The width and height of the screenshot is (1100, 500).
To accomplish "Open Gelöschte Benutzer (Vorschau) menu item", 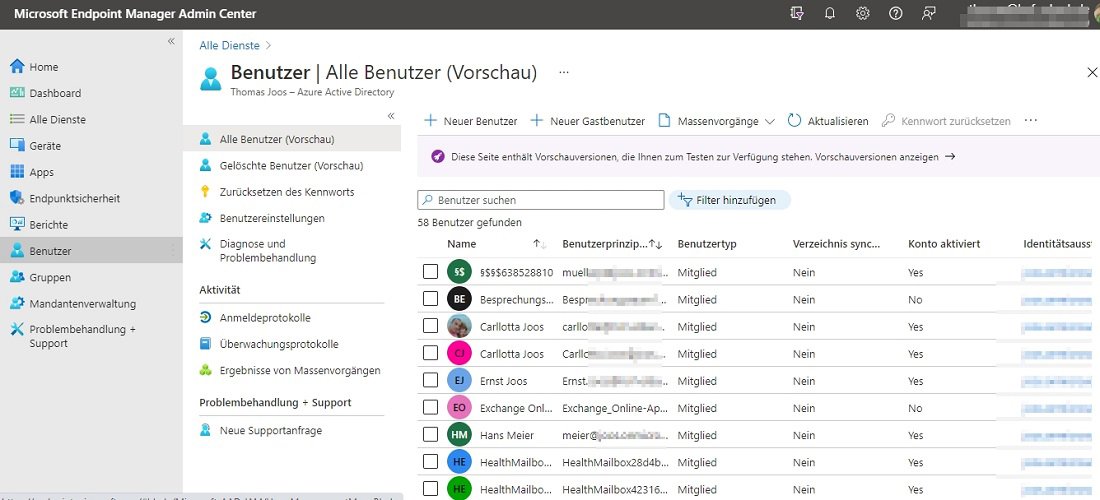I will click(291, 166).
